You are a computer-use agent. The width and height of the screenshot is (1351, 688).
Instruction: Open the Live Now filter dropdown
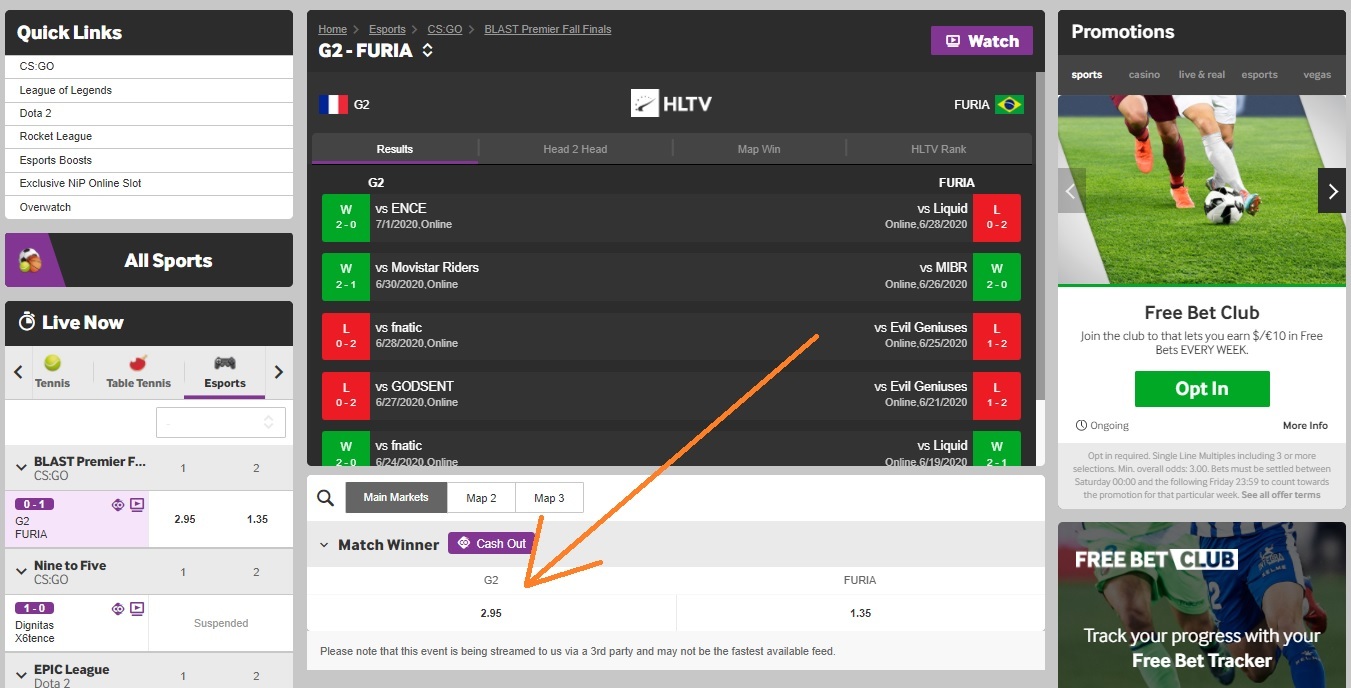click(x=221, y=423)
